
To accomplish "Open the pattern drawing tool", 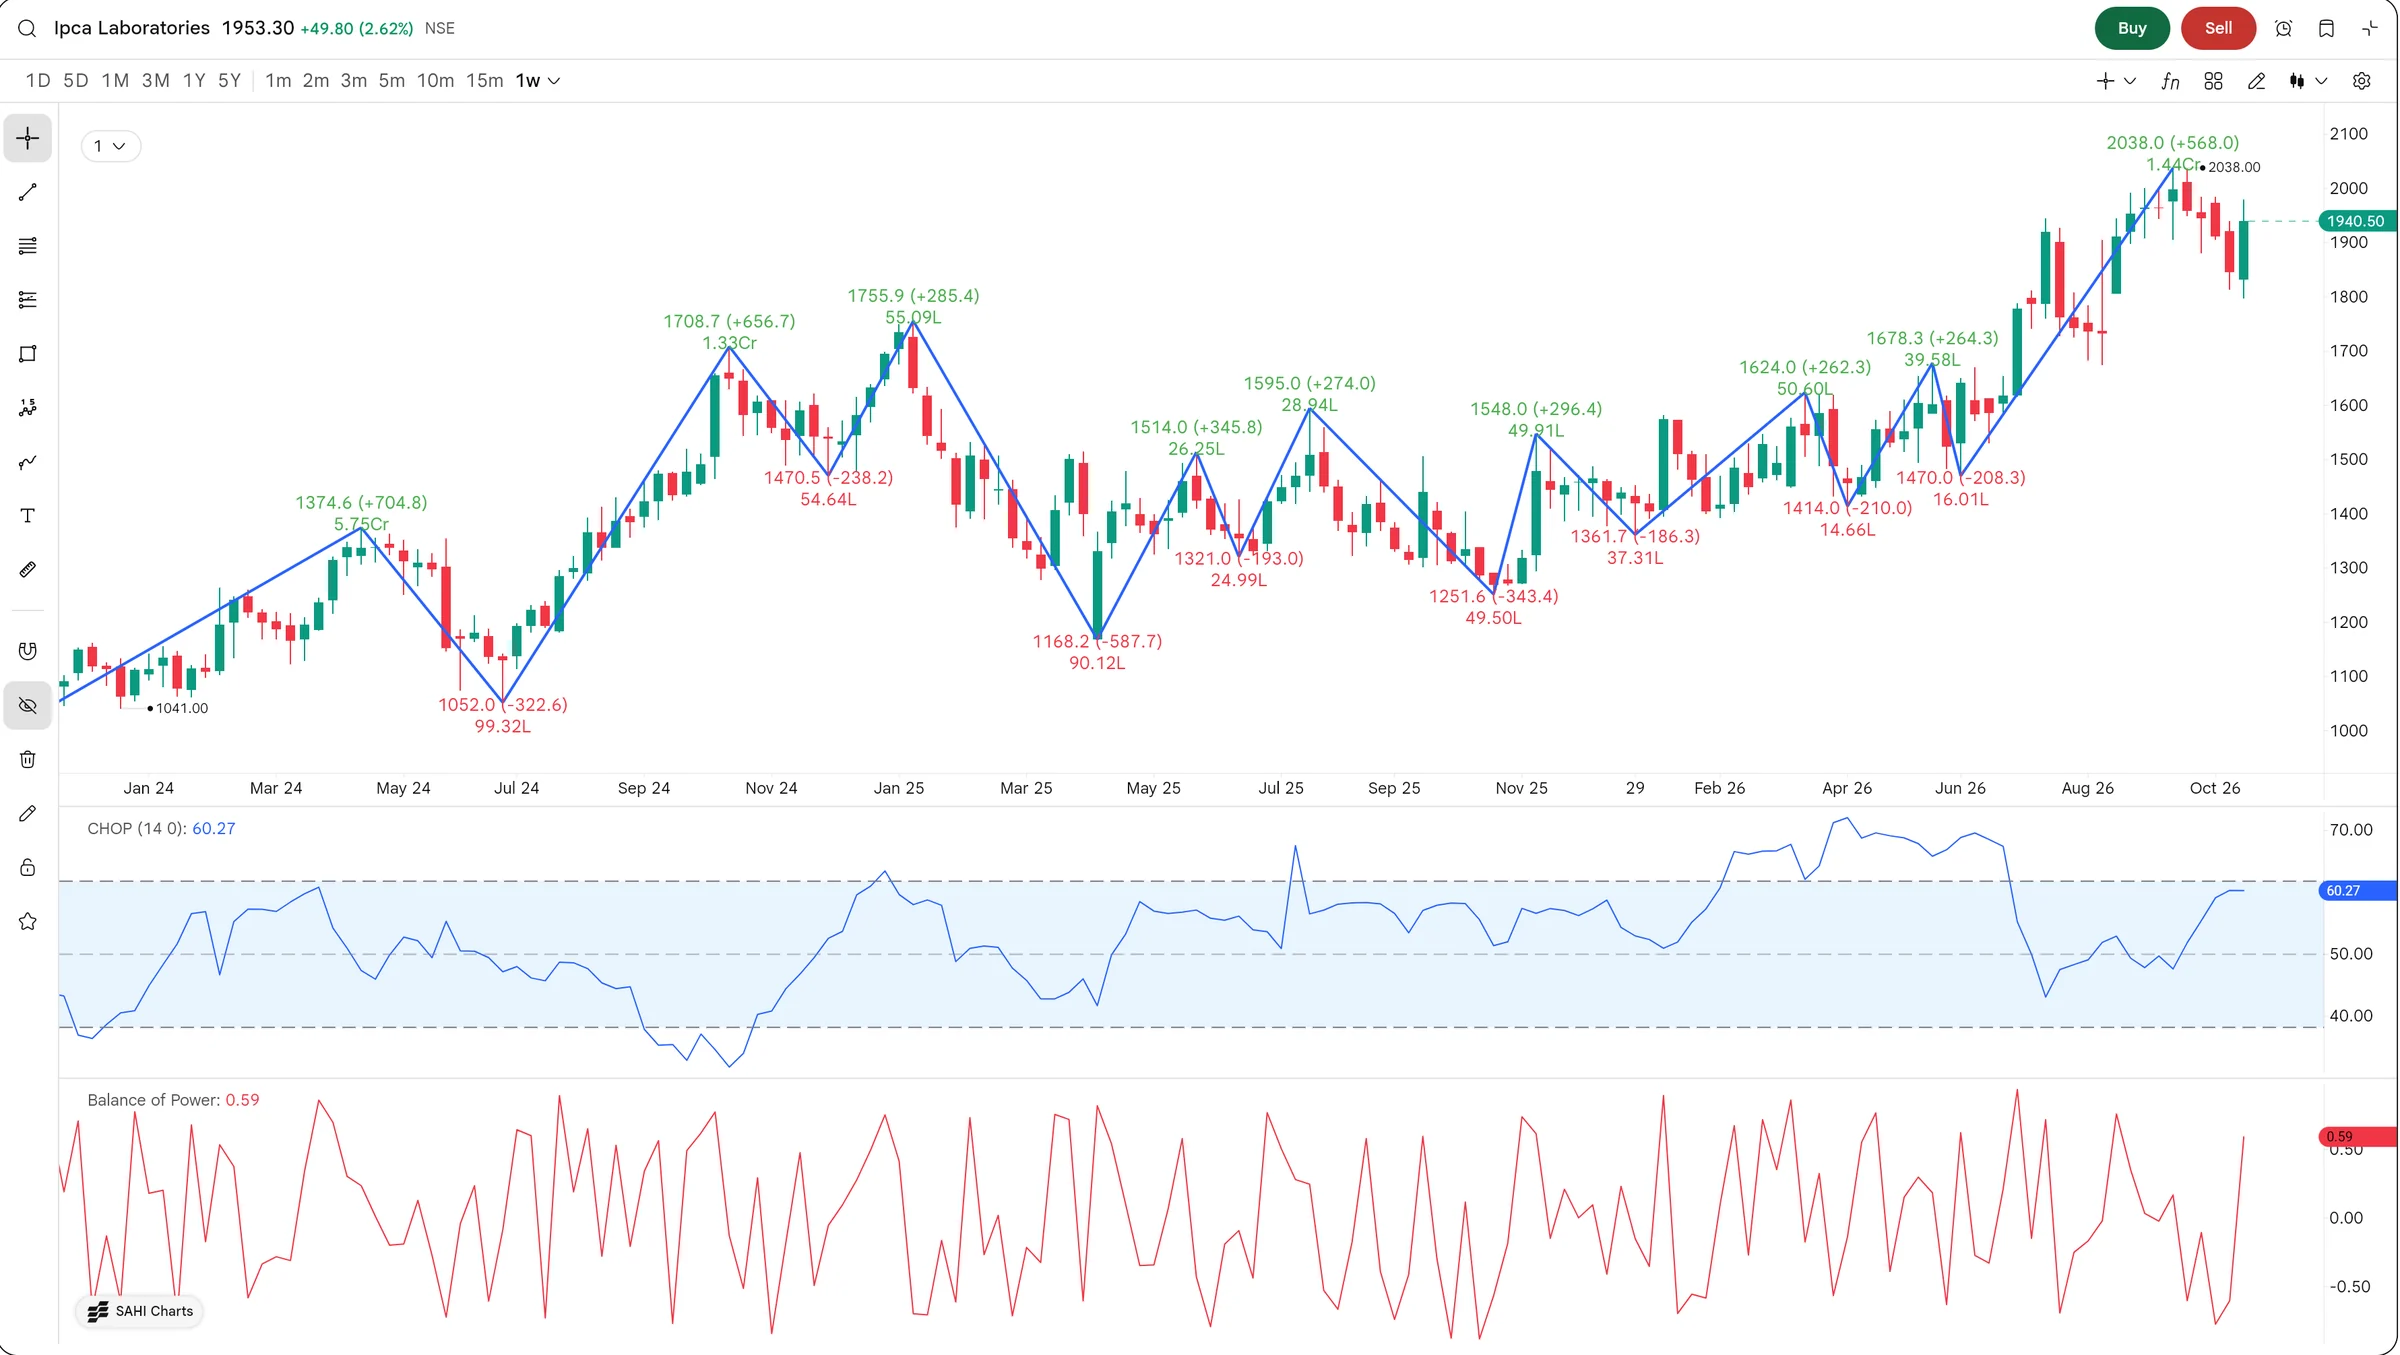I will (x=28, y=408).
